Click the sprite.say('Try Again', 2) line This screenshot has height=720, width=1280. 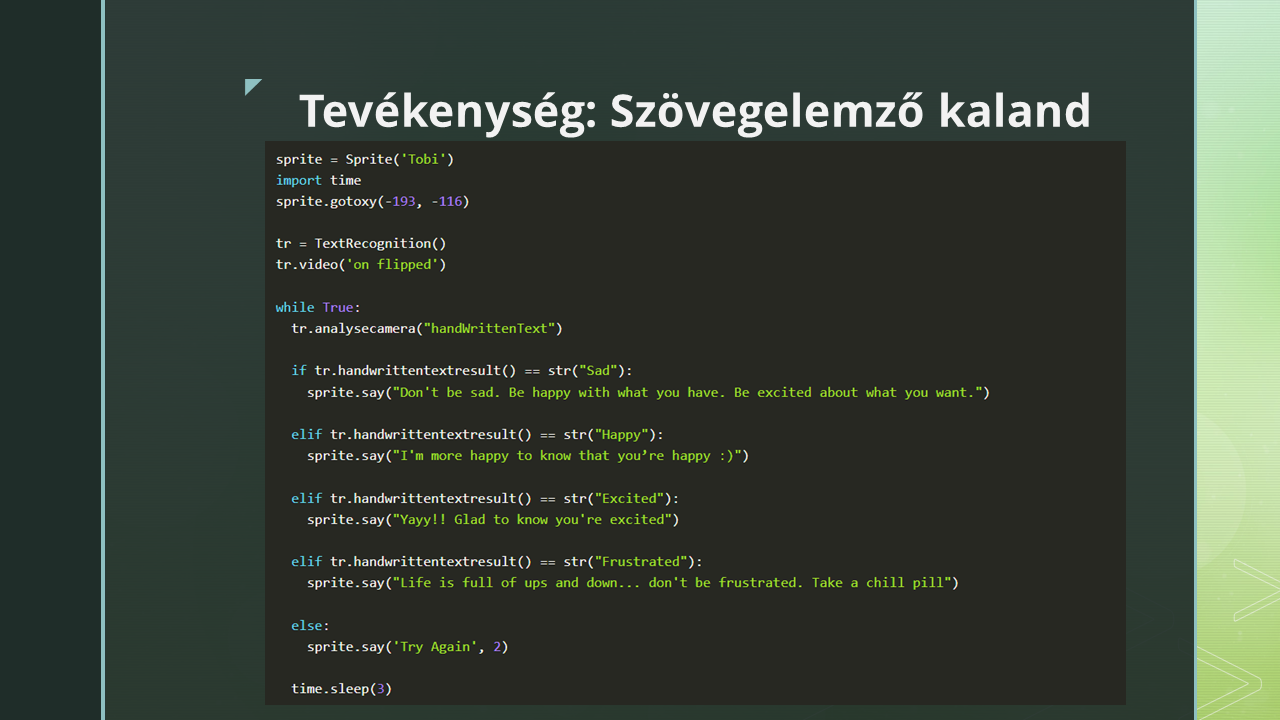click(x=407, y=646)
